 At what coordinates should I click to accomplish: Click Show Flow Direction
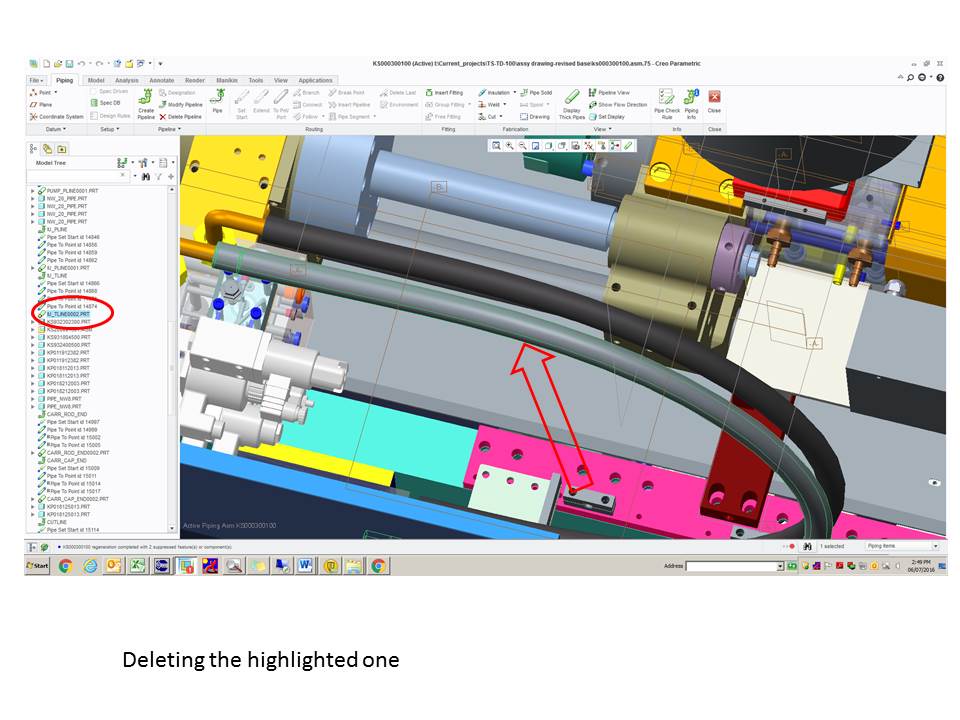click(617, 105)
